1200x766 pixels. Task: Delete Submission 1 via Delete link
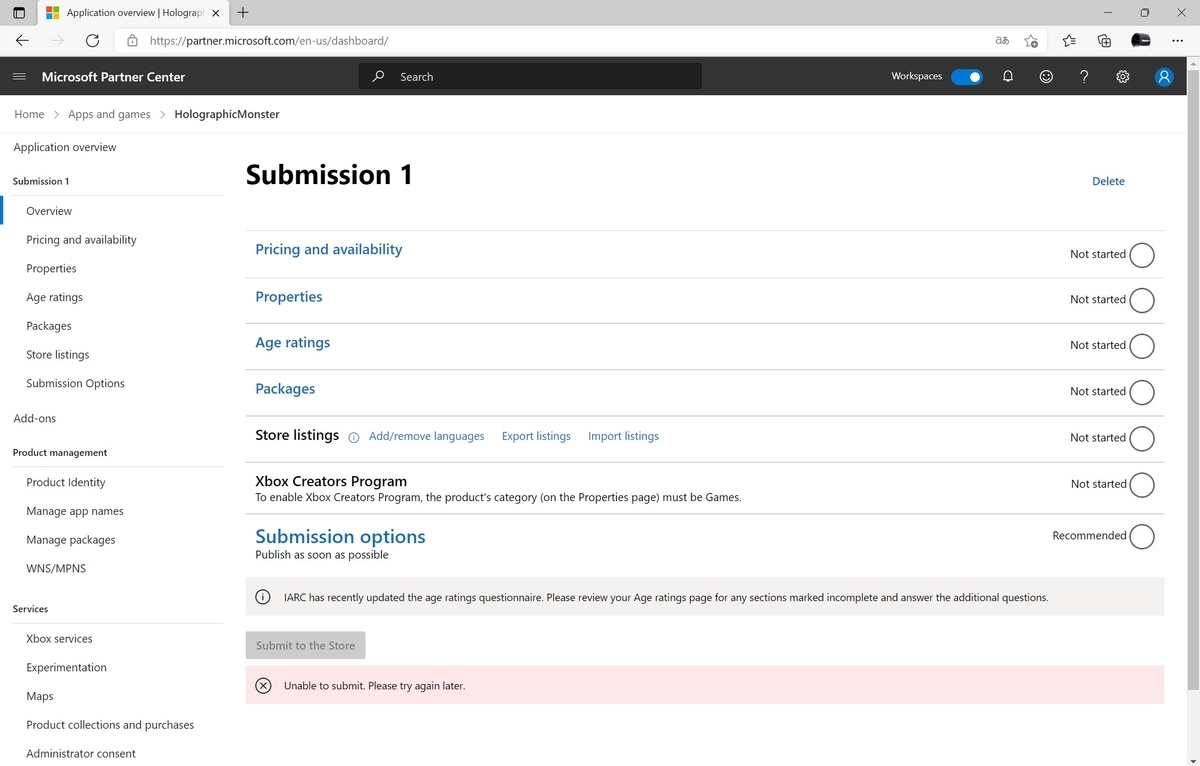point(1108,181)
